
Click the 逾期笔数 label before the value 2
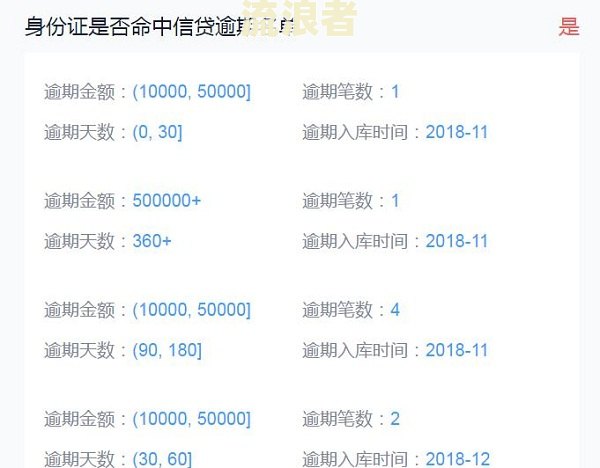337,419
